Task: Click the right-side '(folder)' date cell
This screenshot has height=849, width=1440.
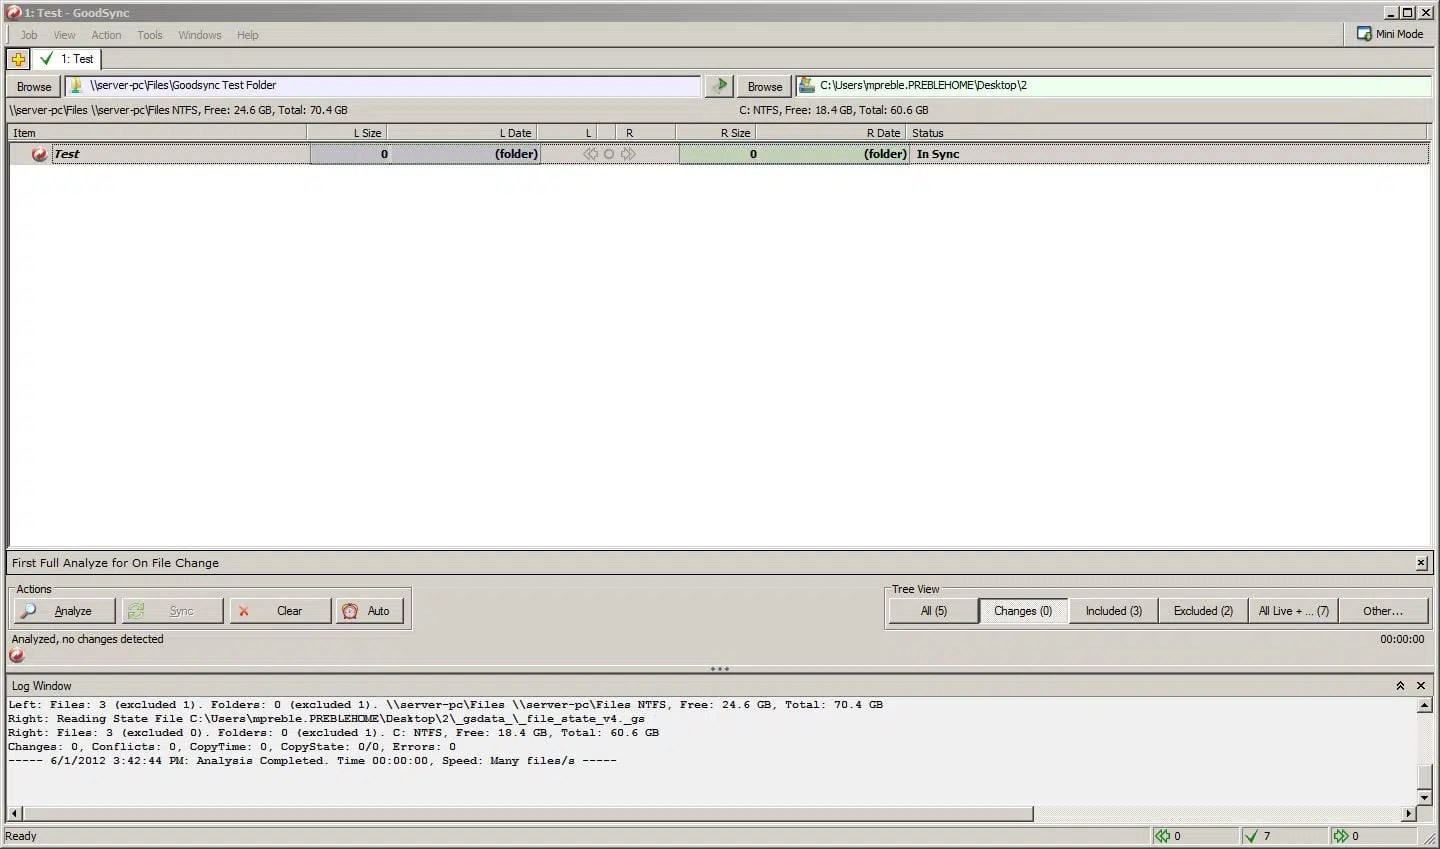Action: pos(885,154)
